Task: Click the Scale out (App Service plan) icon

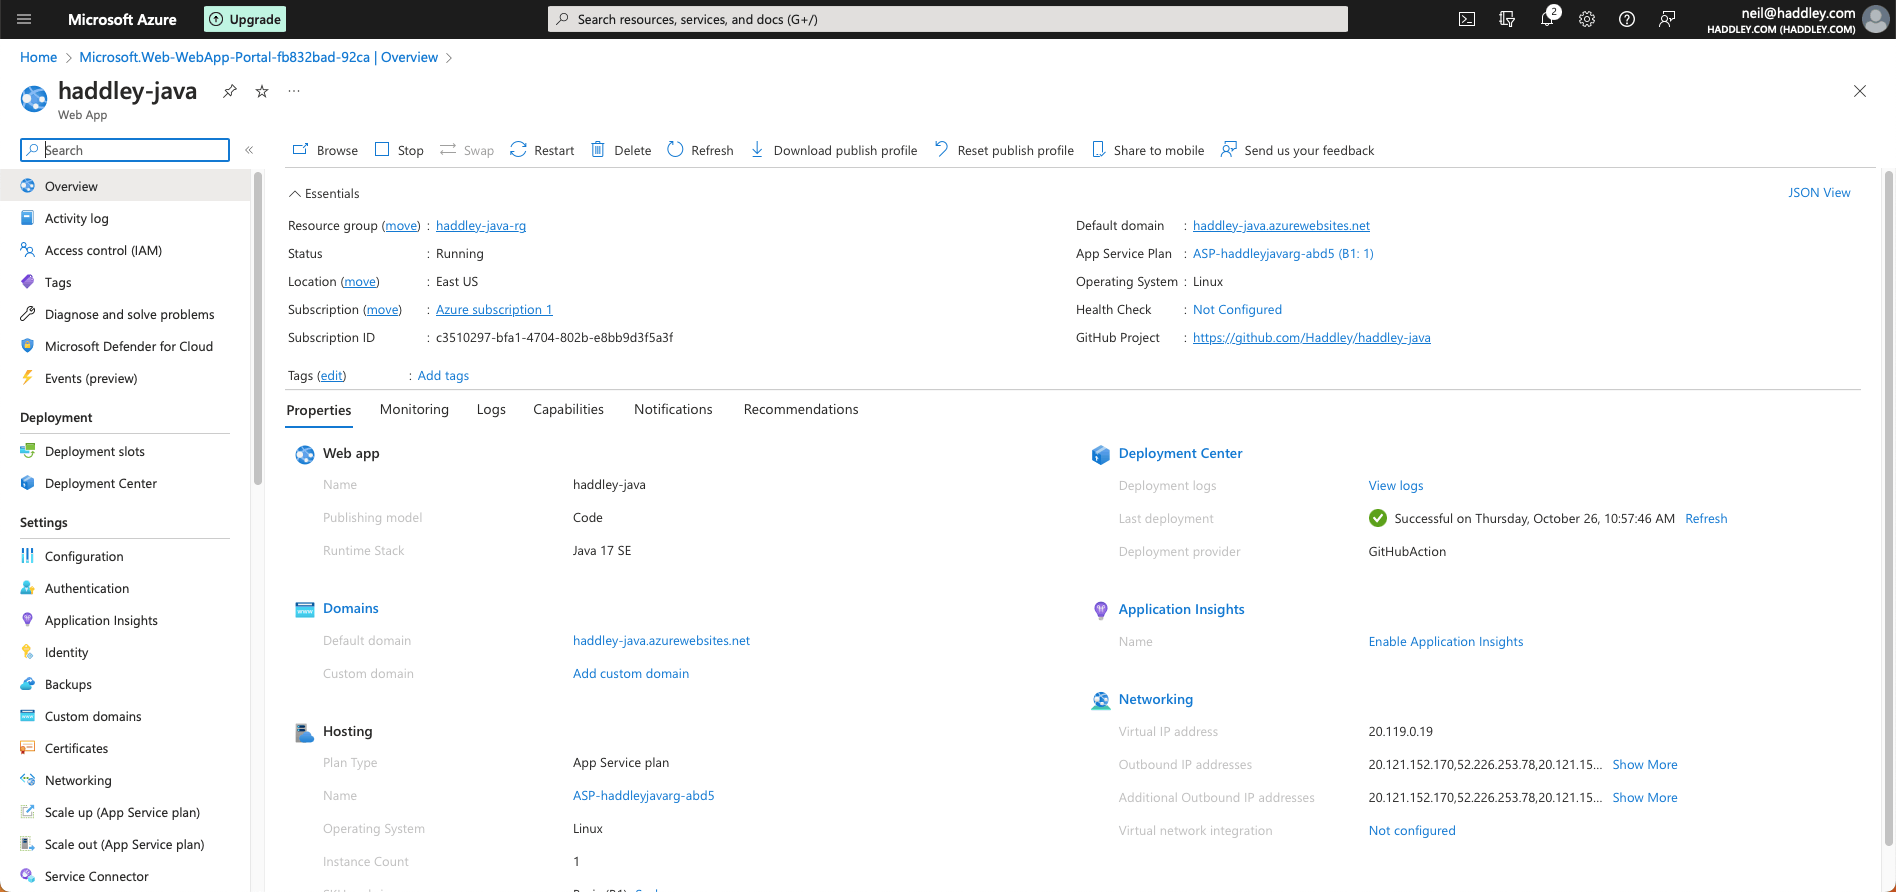Action: click(28, 844)
